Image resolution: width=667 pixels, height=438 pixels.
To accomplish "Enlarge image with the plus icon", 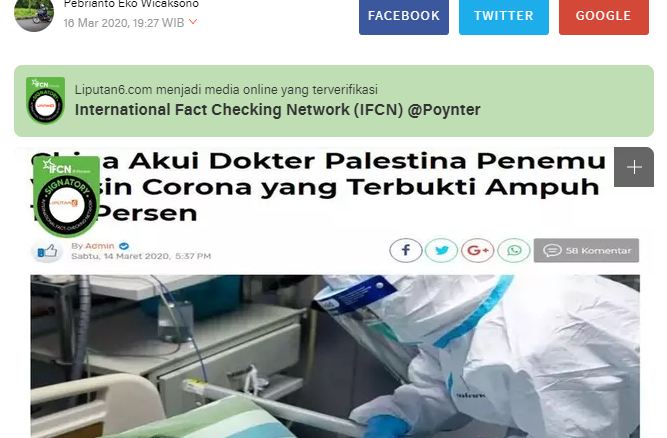I will coord(634,167).
